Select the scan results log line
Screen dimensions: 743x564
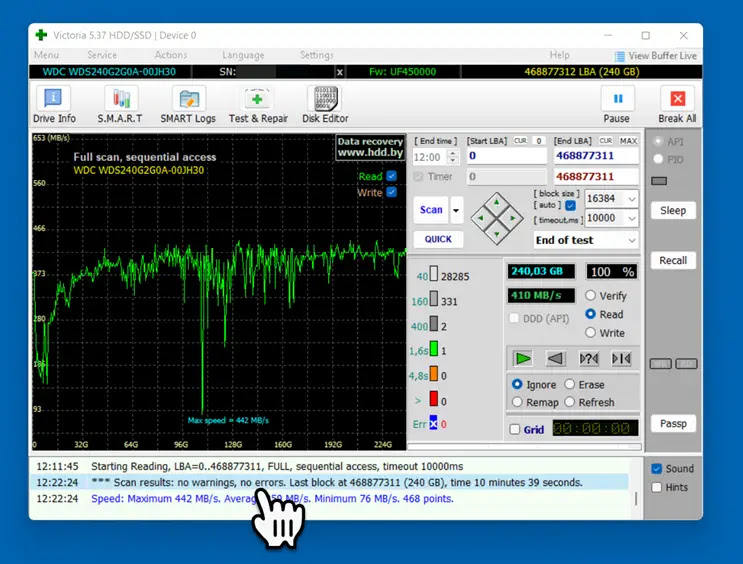pos(329,482)
